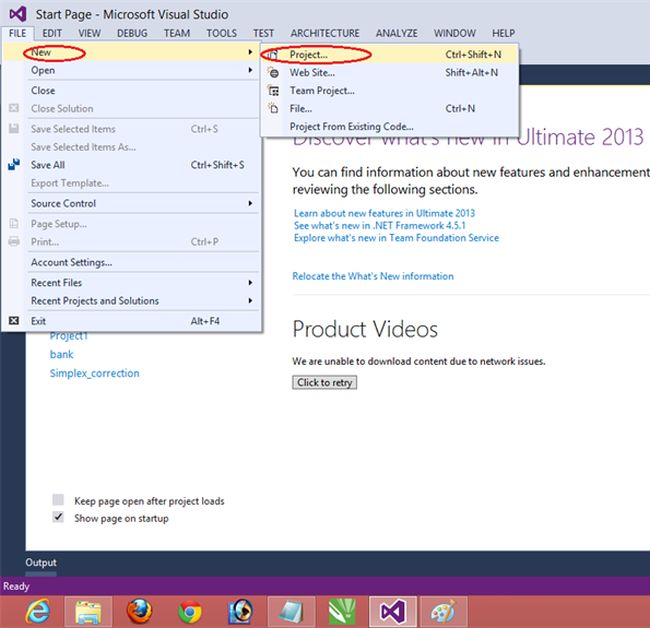Image resolution: width=650 pixels, height=628 pixels.
Task: Open Explore what's new in Team Foundation Service
Action: tap(396, 238)
